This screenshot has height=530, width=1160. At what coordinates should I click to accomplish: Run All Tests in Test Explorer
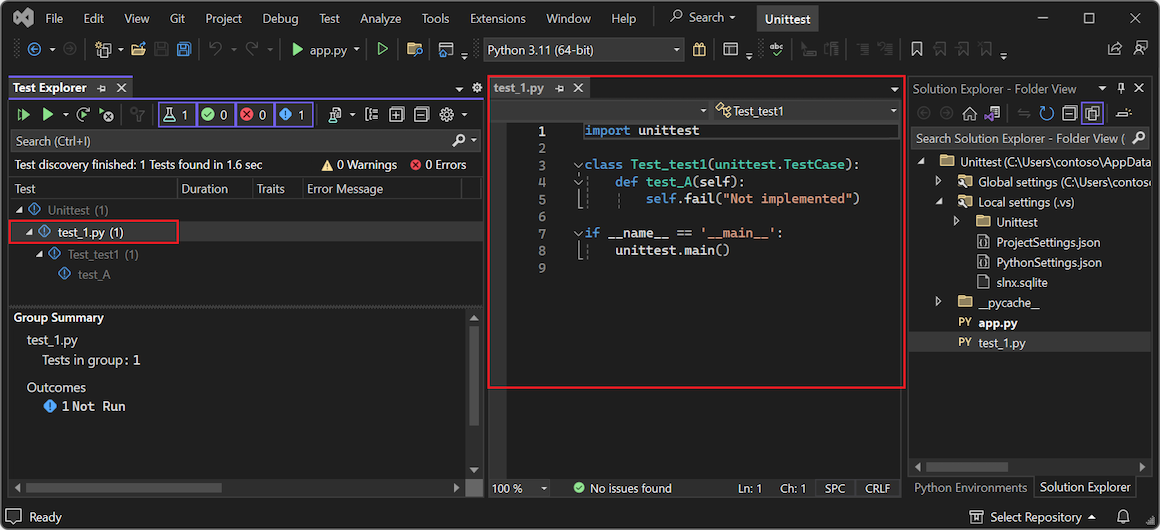click(x=22, y=115)
